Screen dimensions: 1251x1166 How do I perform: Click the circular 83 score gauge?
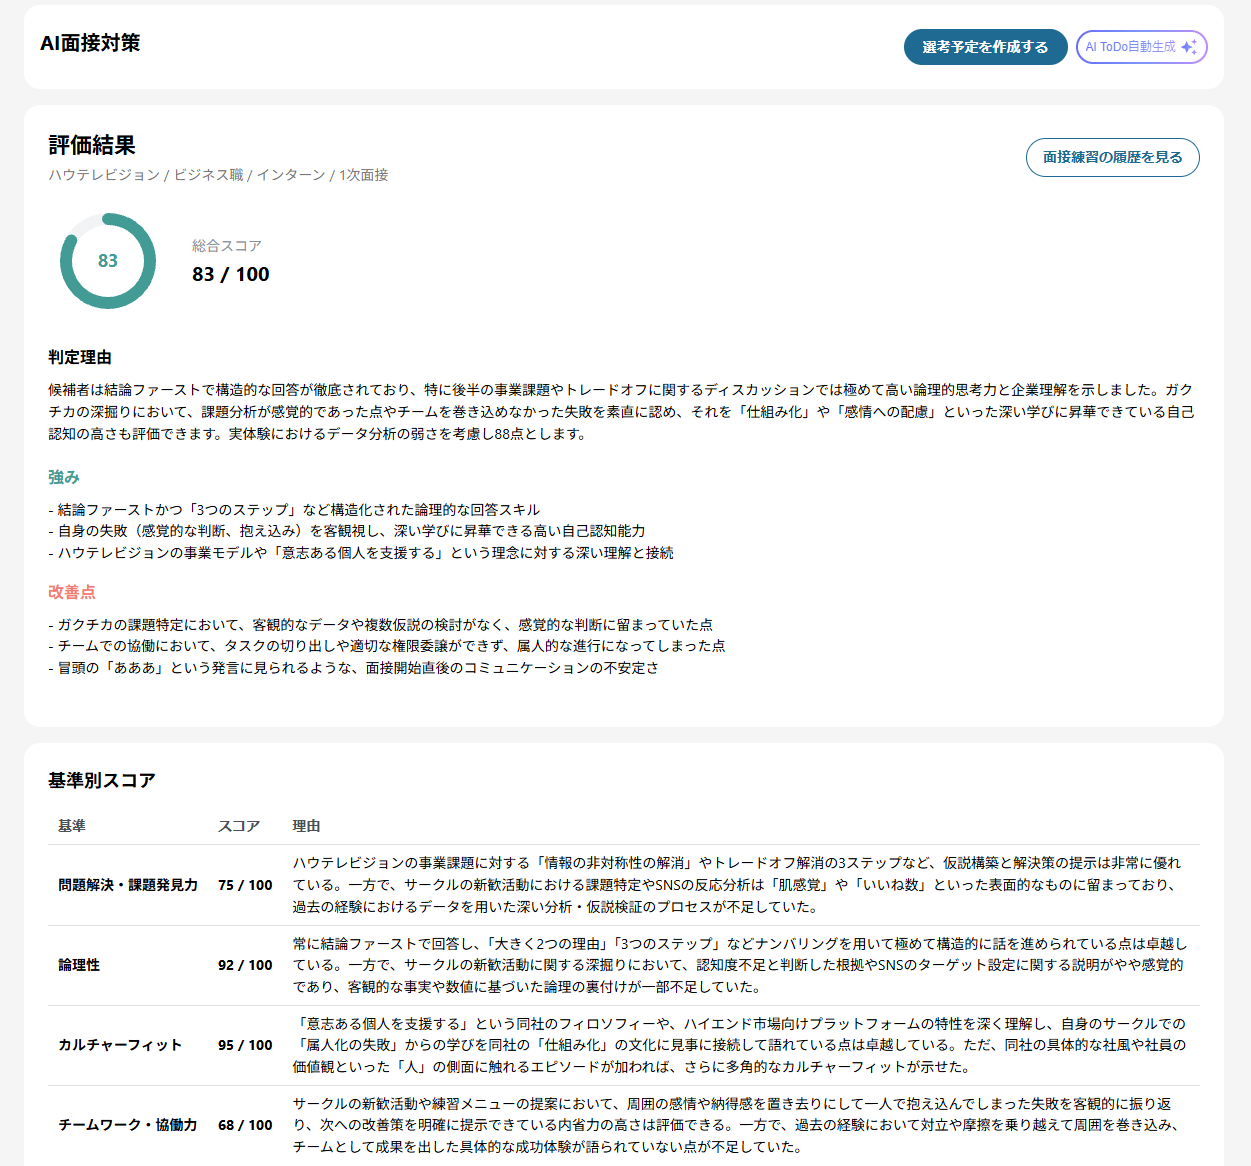pos(108,261)
